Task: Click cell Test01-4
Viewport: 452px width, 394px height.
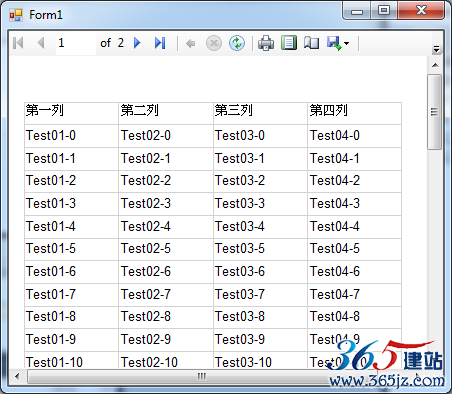Action: pos(71,227)
